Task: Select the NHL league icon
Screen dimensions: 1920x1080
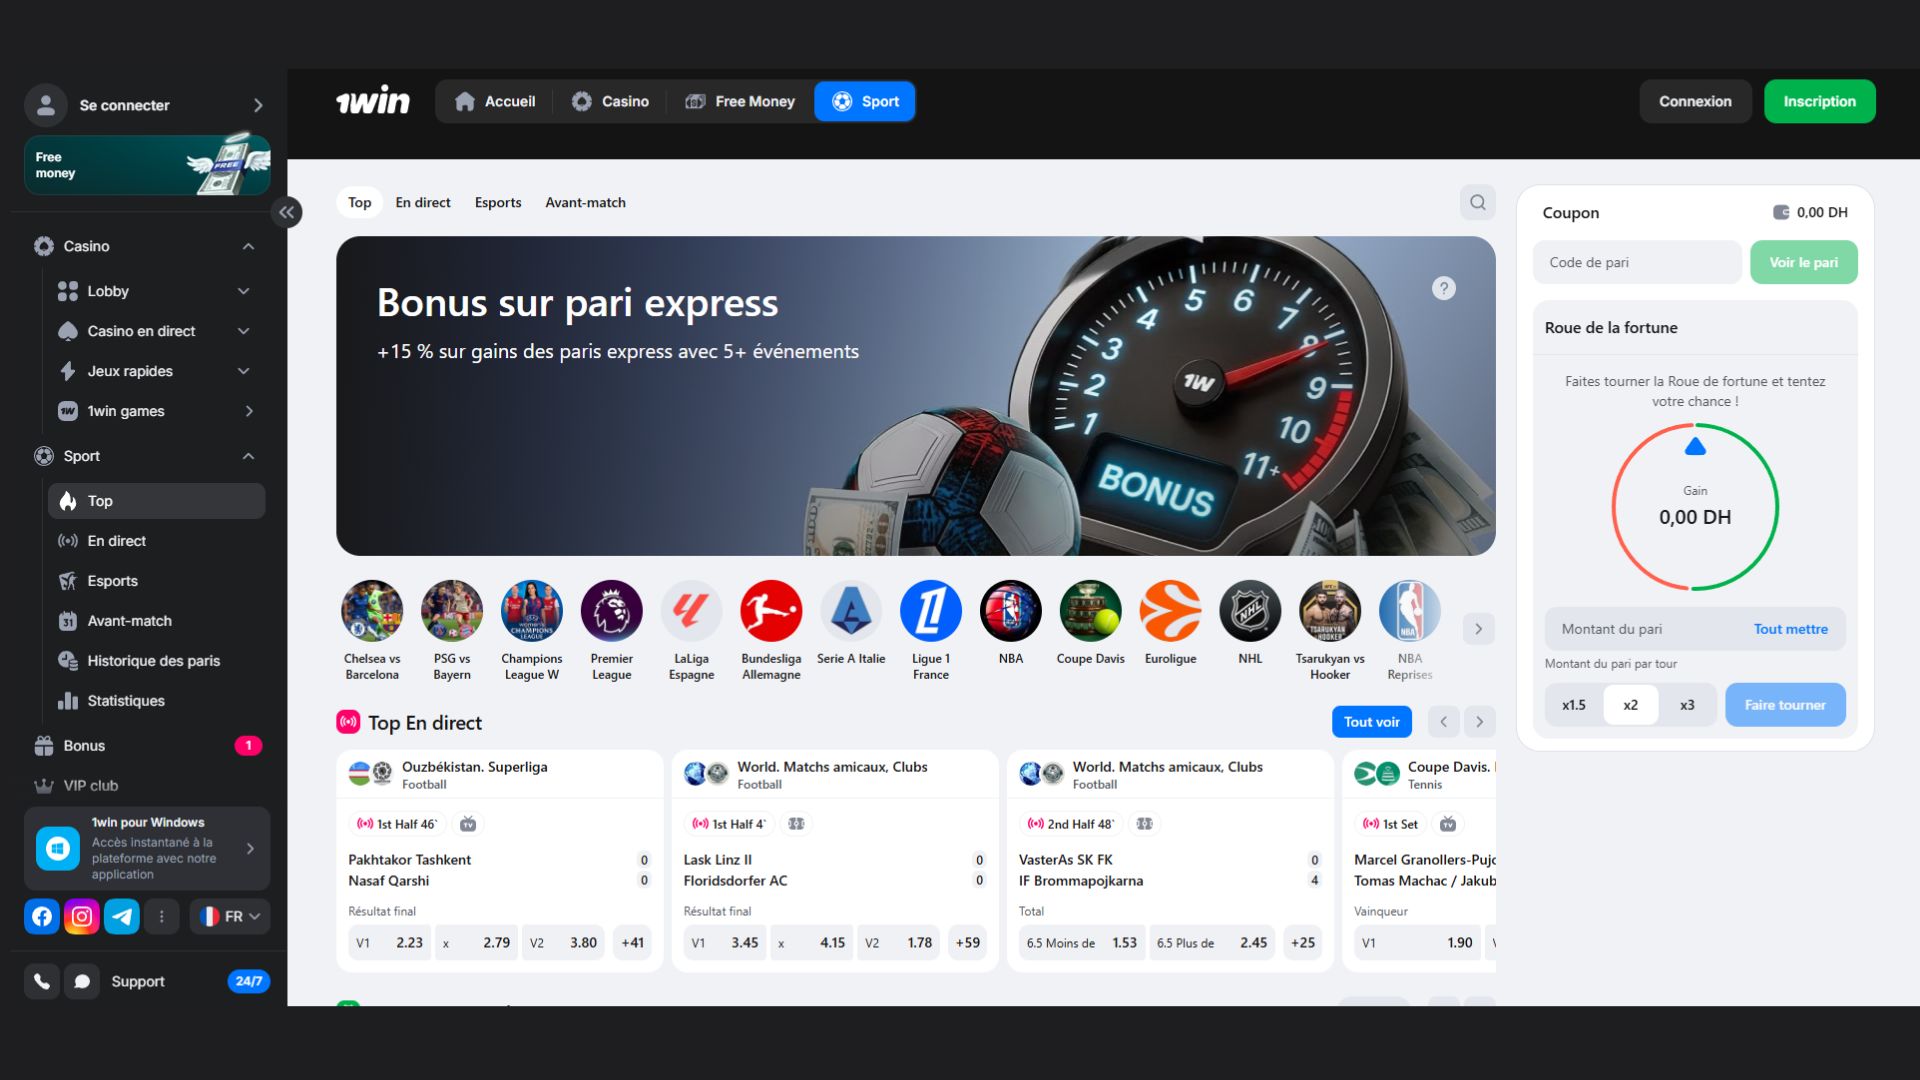Action: (1249, 611)
